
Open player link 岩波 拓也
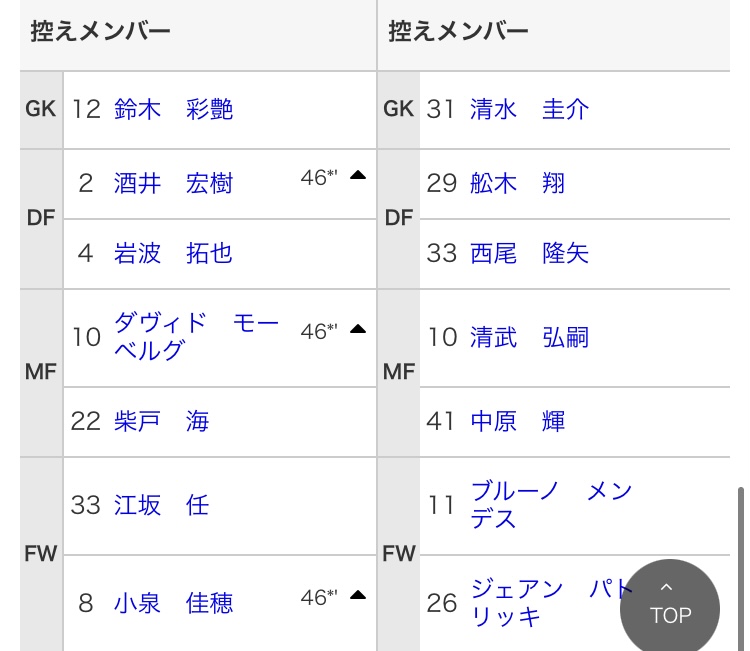(173, 254)
